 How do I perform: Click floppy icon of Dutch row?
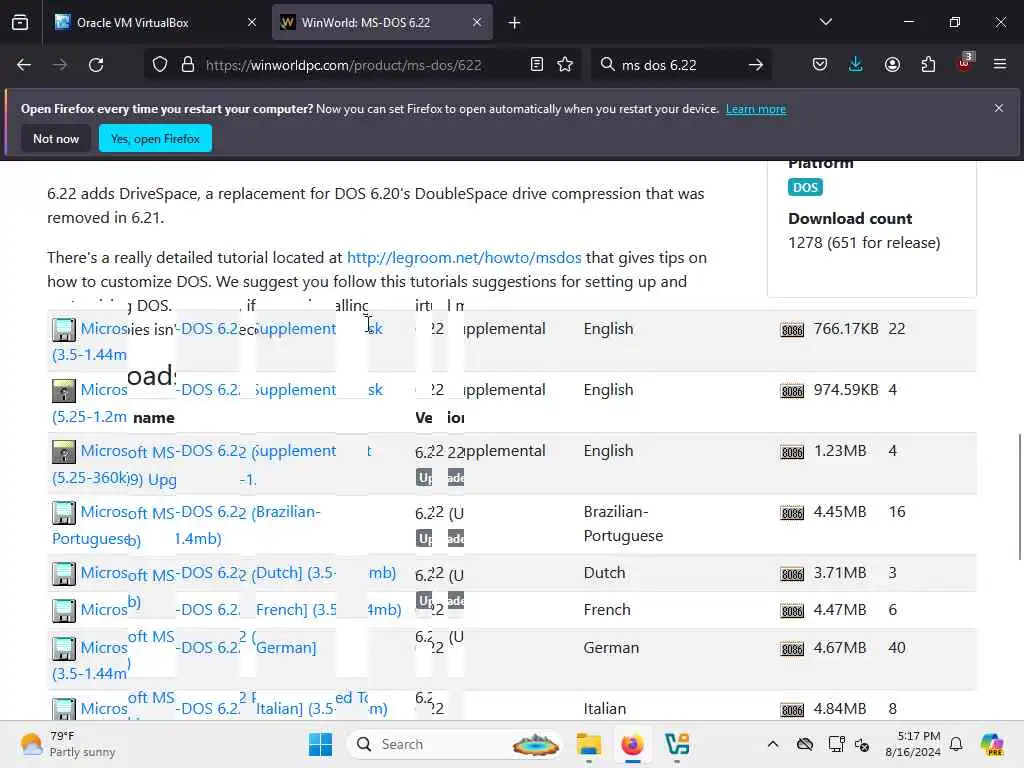[63, 574]
